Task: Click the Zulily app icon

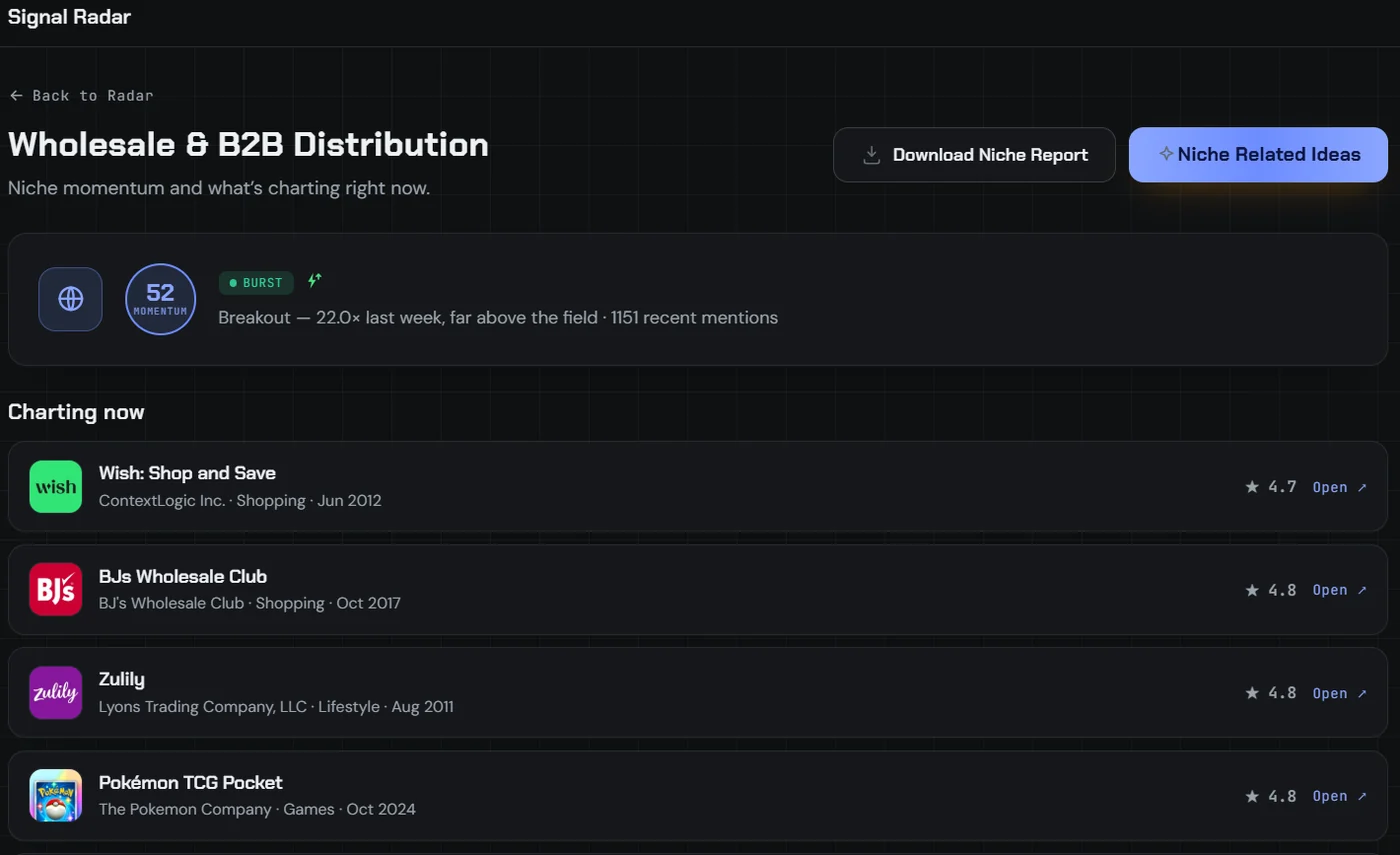Action: click(56, 693)
